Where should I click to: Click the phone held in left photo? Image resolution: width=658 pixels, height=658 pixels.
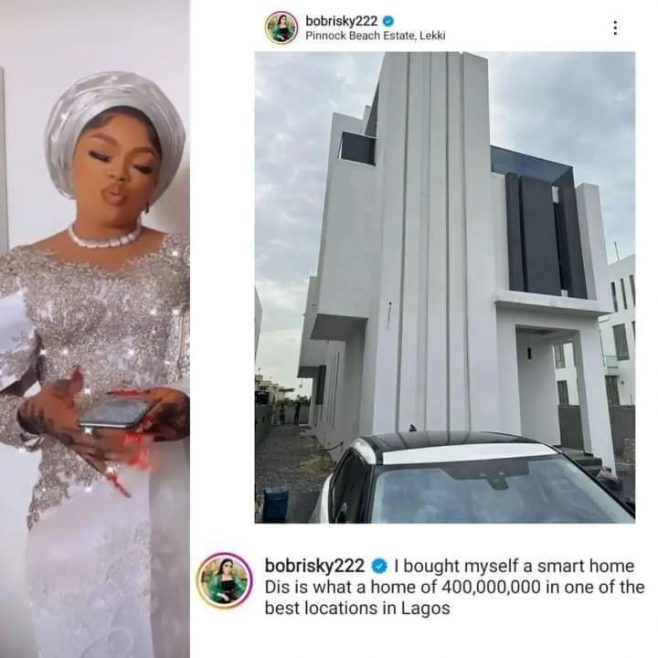tap(115, 412)
